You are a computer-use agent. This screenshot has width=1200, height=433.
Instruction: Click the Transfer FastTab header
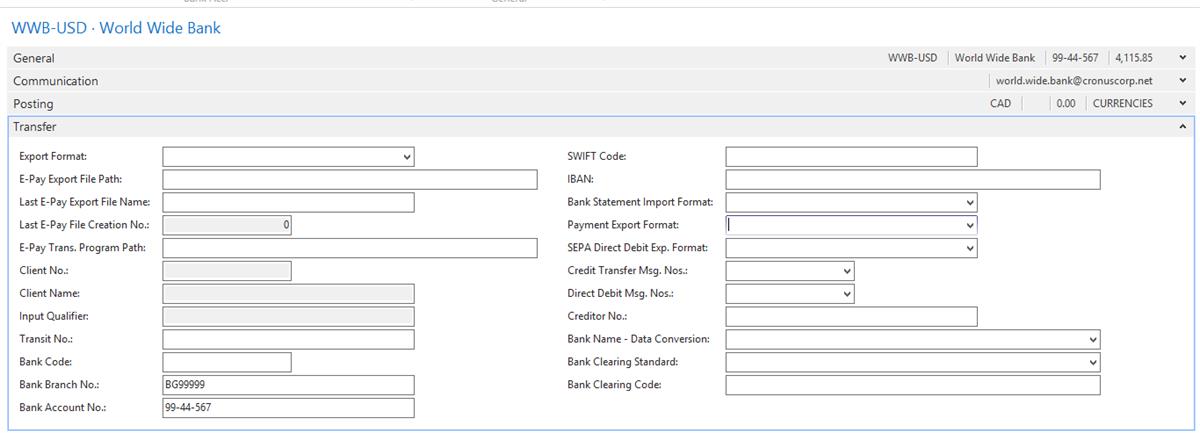[600, 127]
